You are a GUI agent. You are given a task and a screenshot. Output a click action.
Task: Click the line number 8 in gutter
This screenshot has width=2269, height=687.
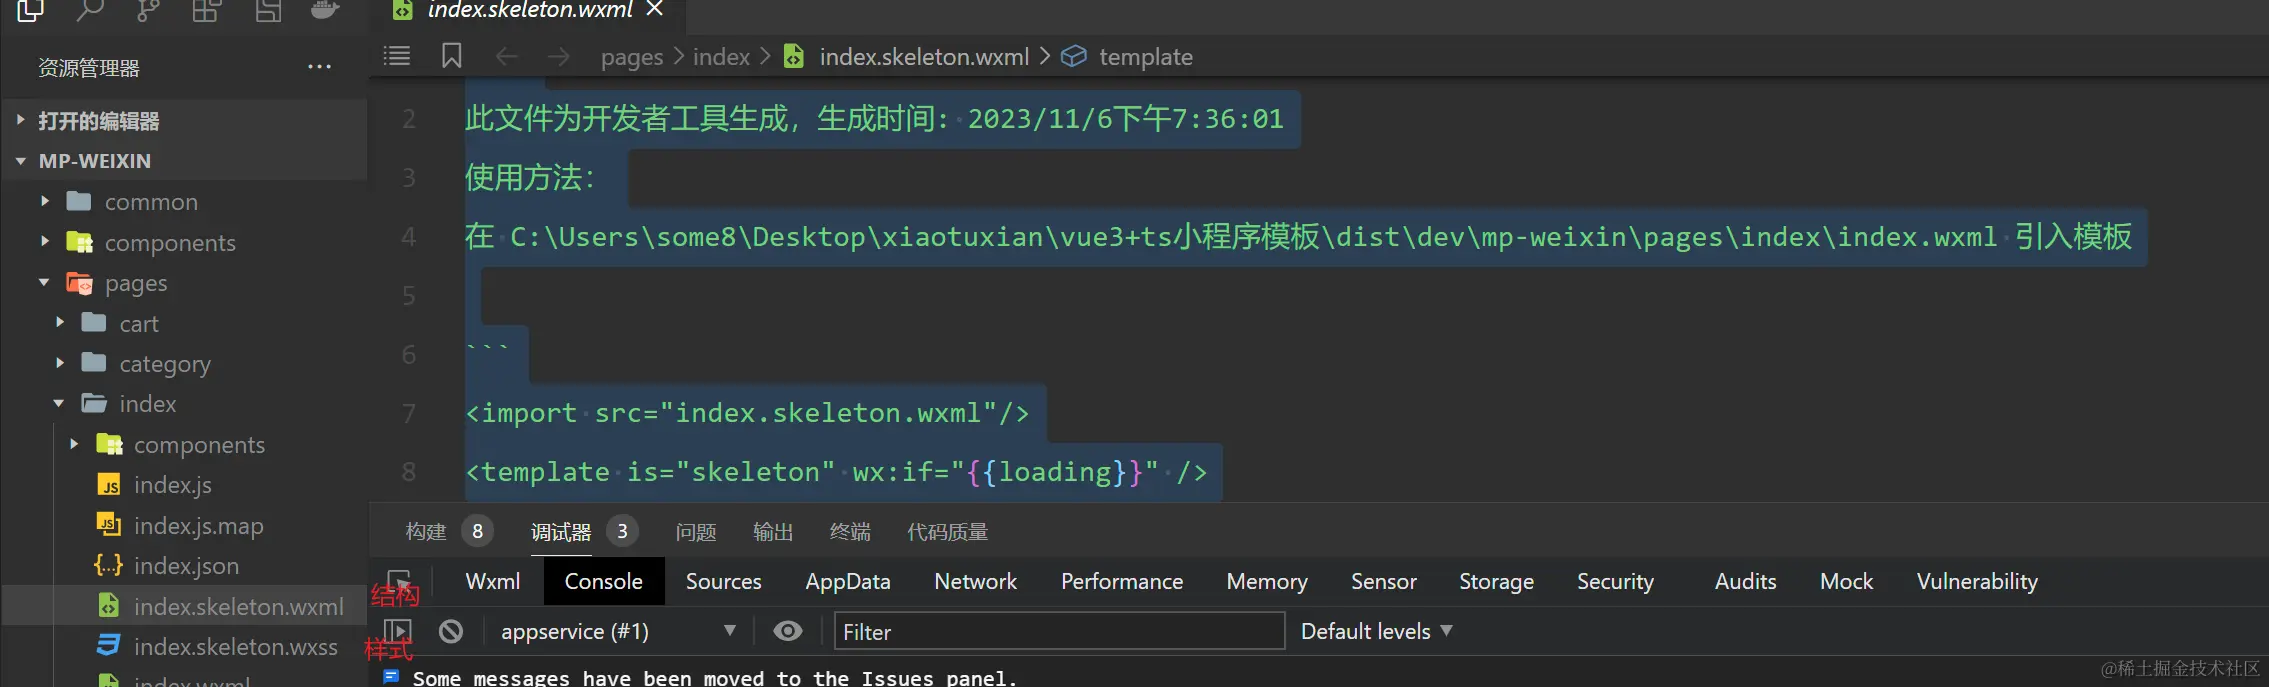click(x=409, y=471)
